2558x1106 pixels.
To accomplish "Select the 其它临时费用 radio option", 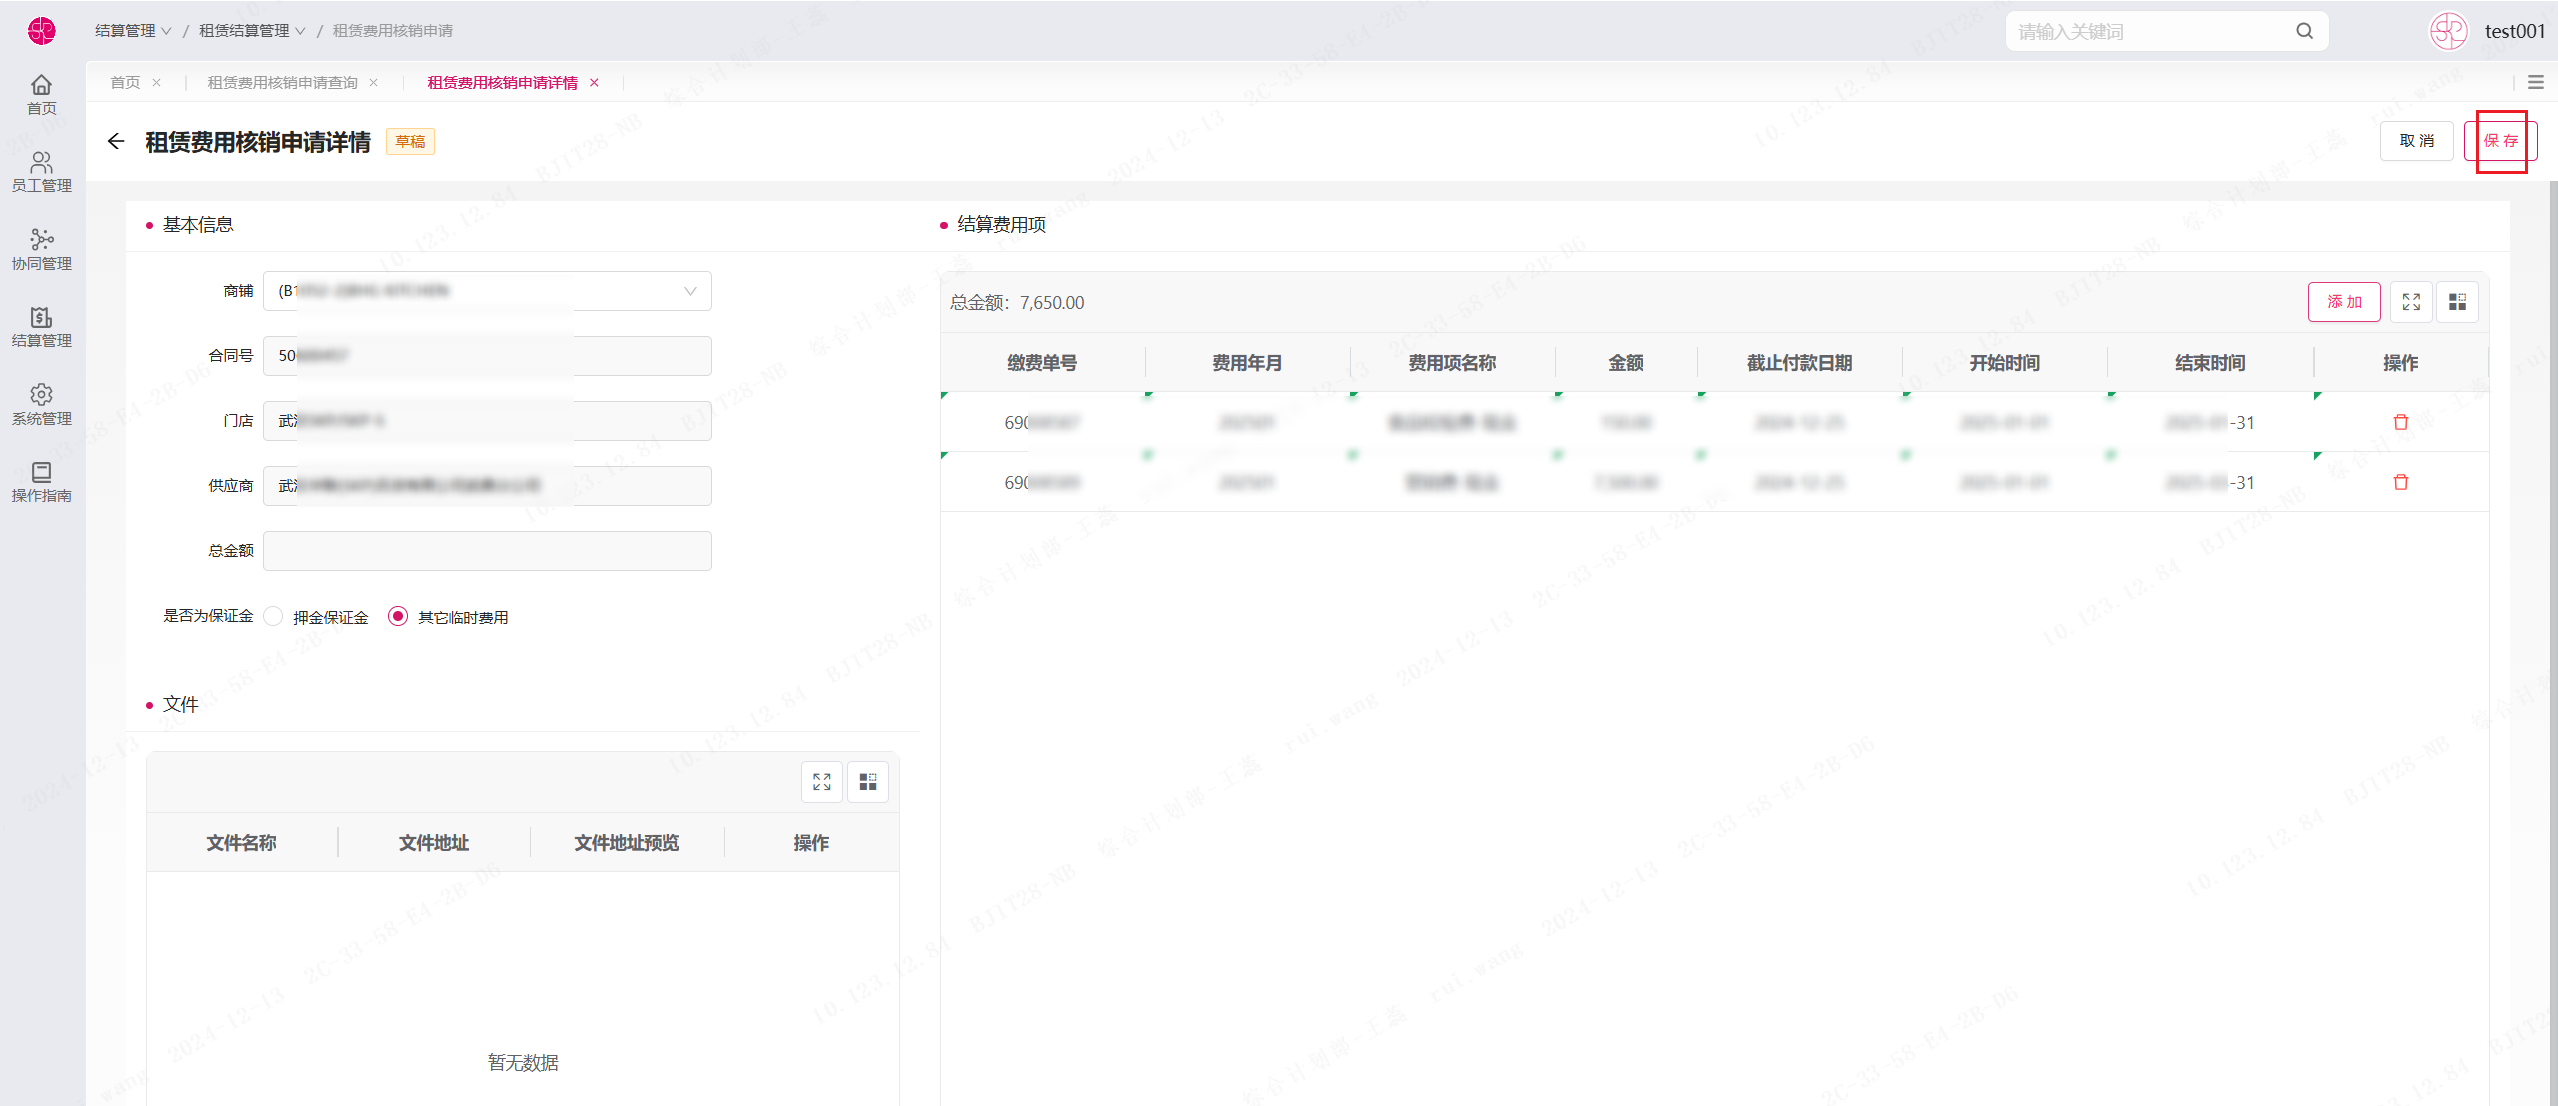I will tap(398, 616).
